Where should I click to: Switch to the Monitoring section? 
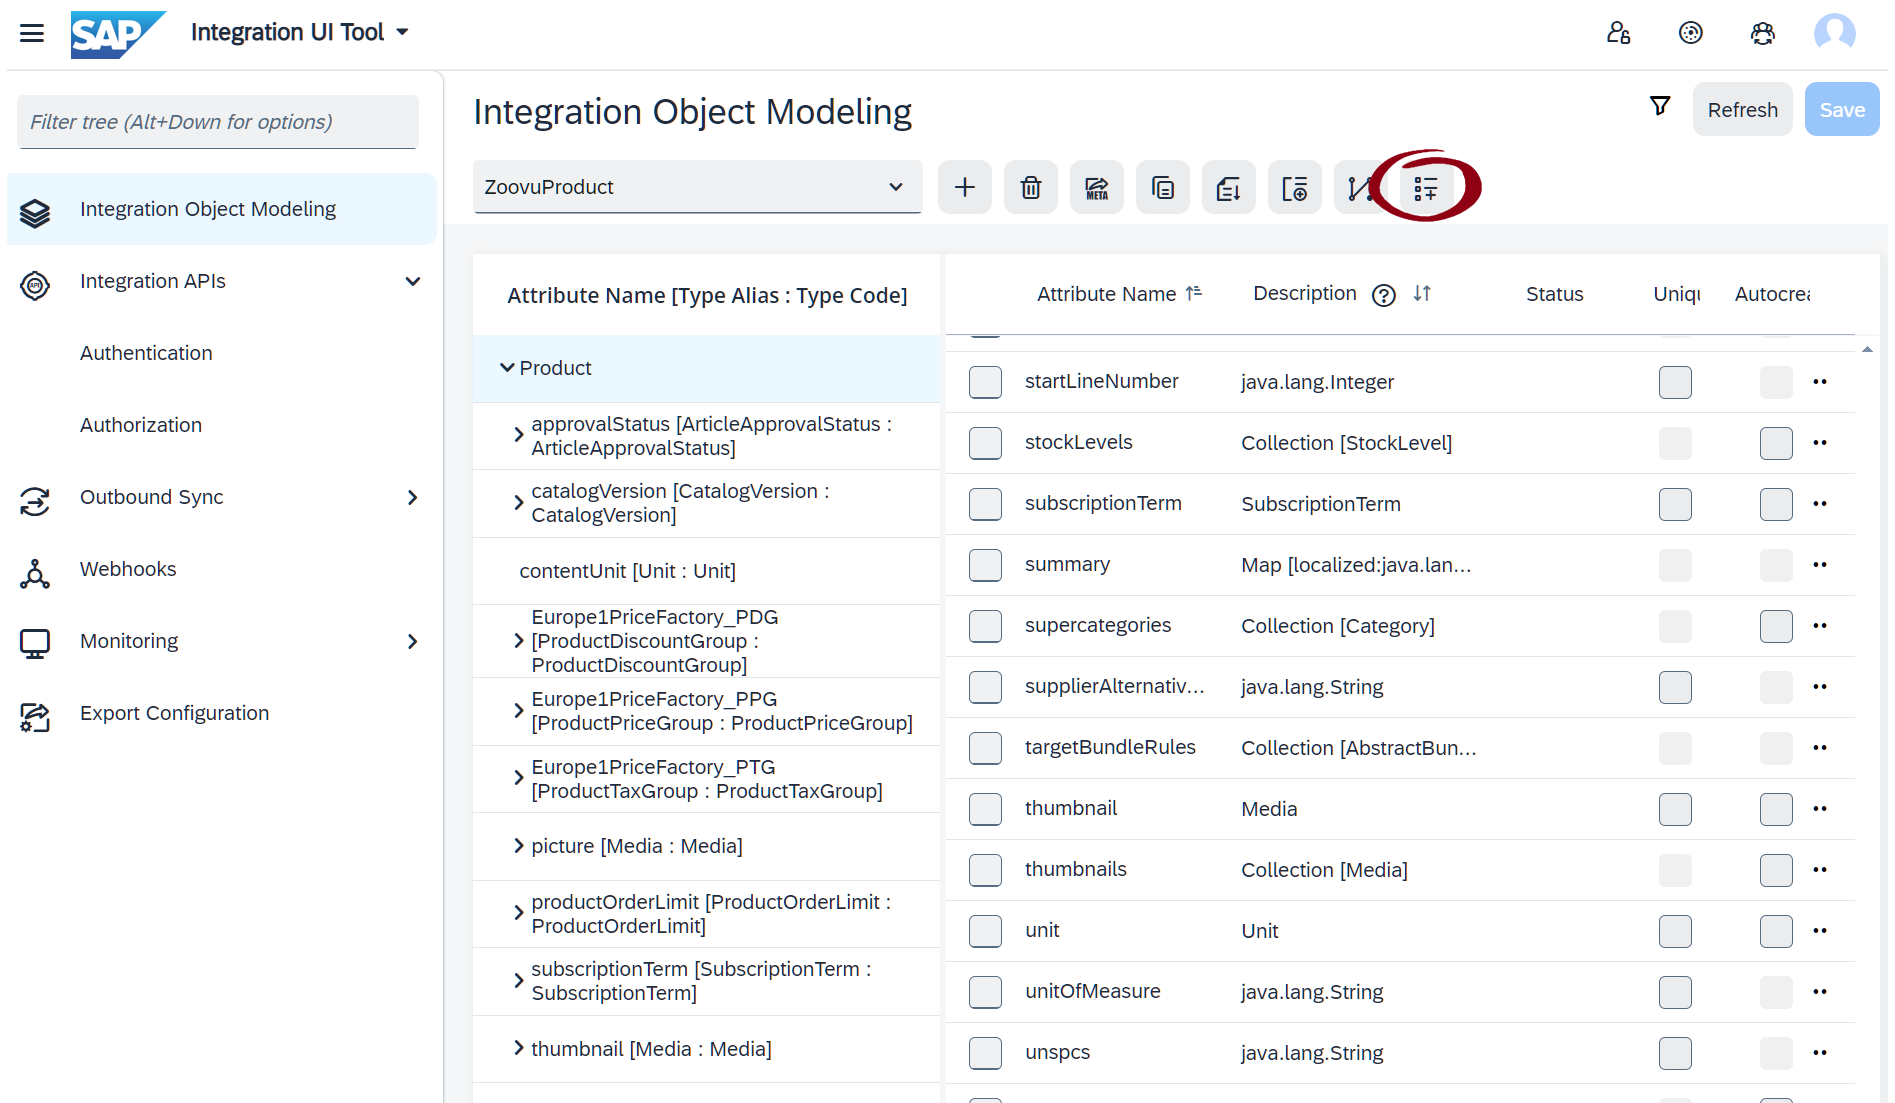coord(128,641)
